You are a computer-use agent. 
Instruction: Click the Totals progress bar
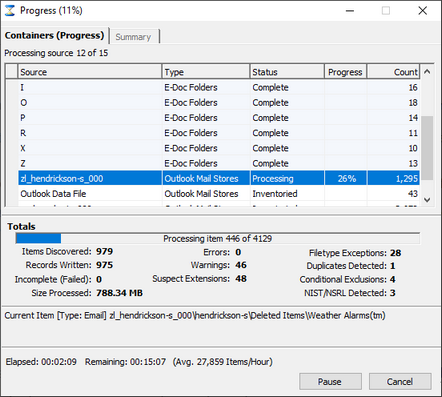pyautogui.click(x=218, y=238)
